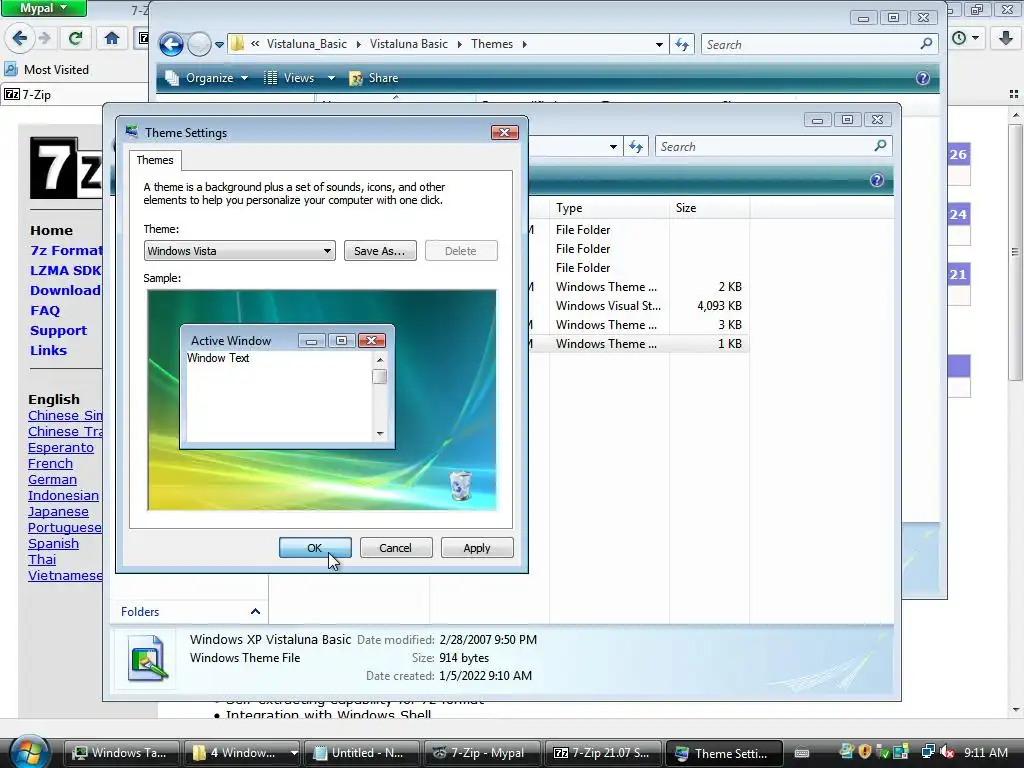Click Recycle Bin in the theme sample preview
This screenshot has height=768, width=1024.
point(461,485)
